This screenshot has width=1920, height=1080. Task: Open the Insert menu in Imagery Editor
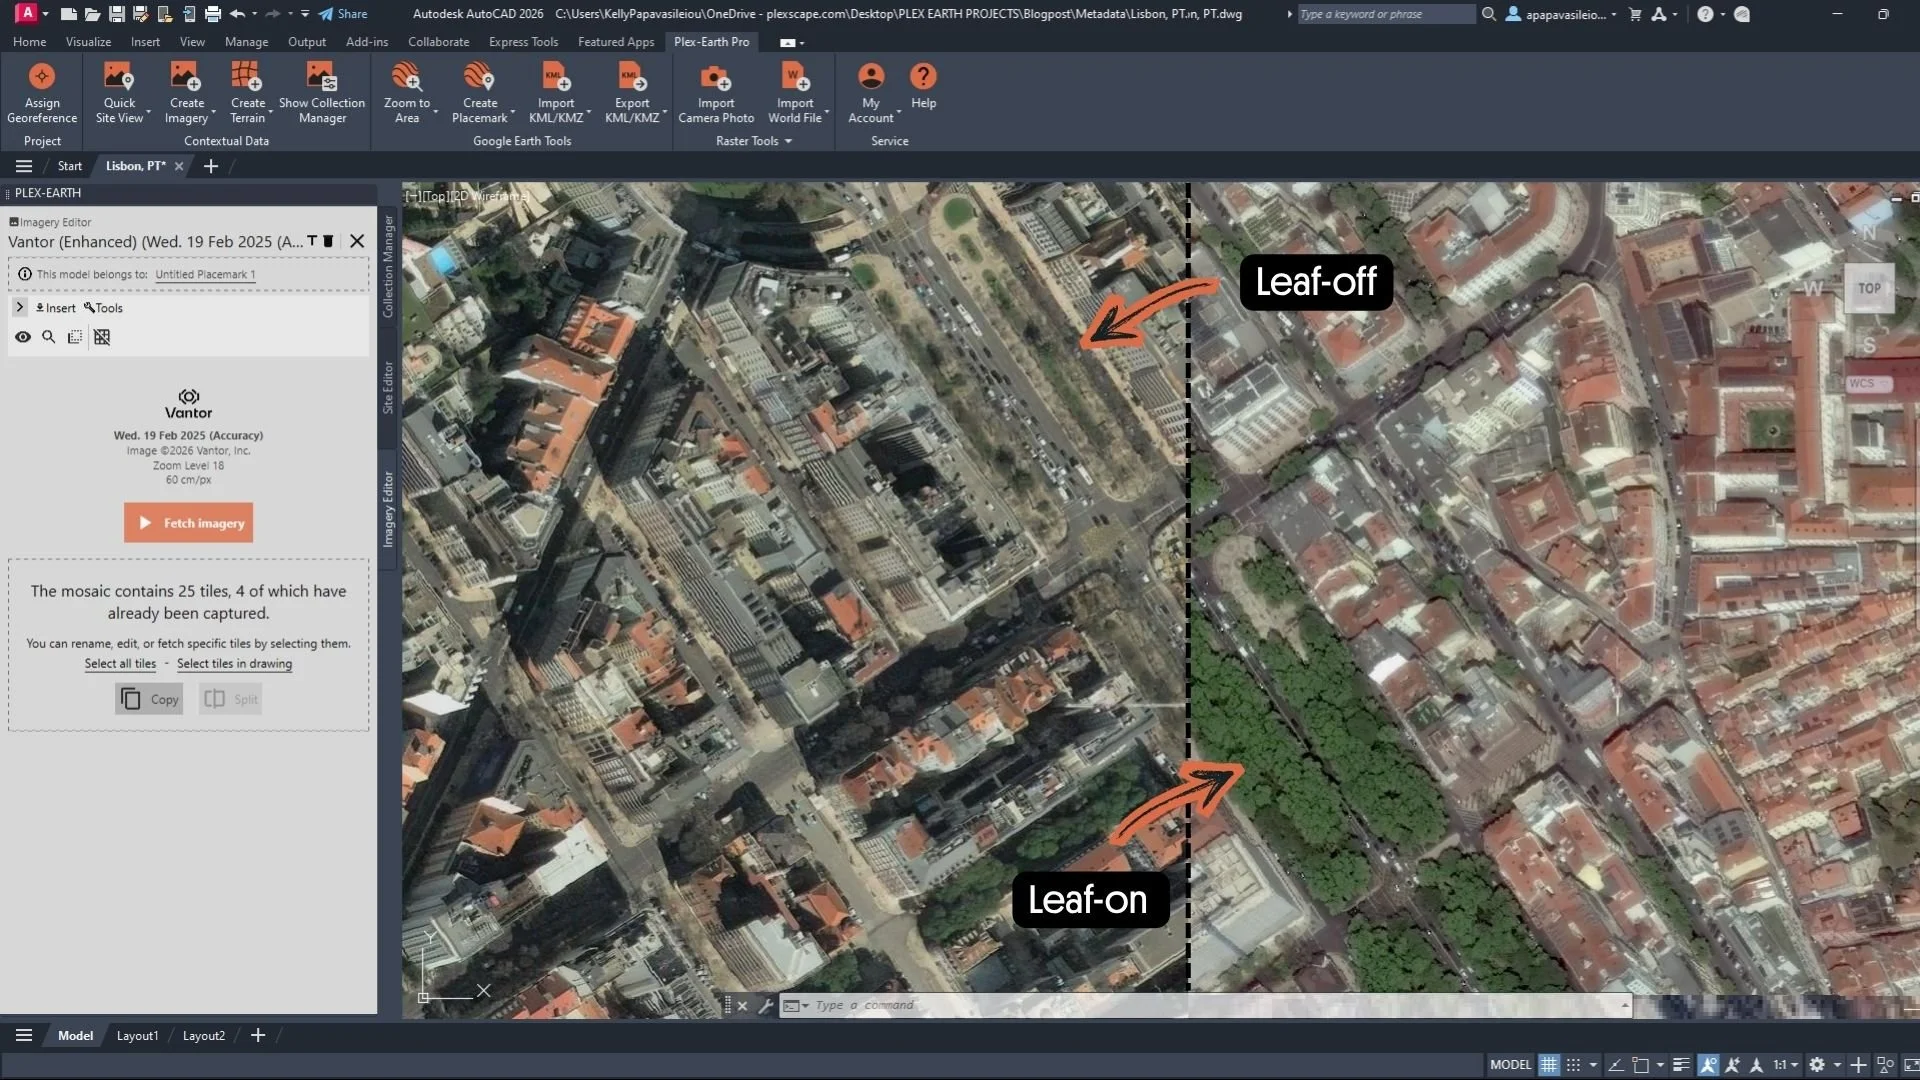click(56, 308)
